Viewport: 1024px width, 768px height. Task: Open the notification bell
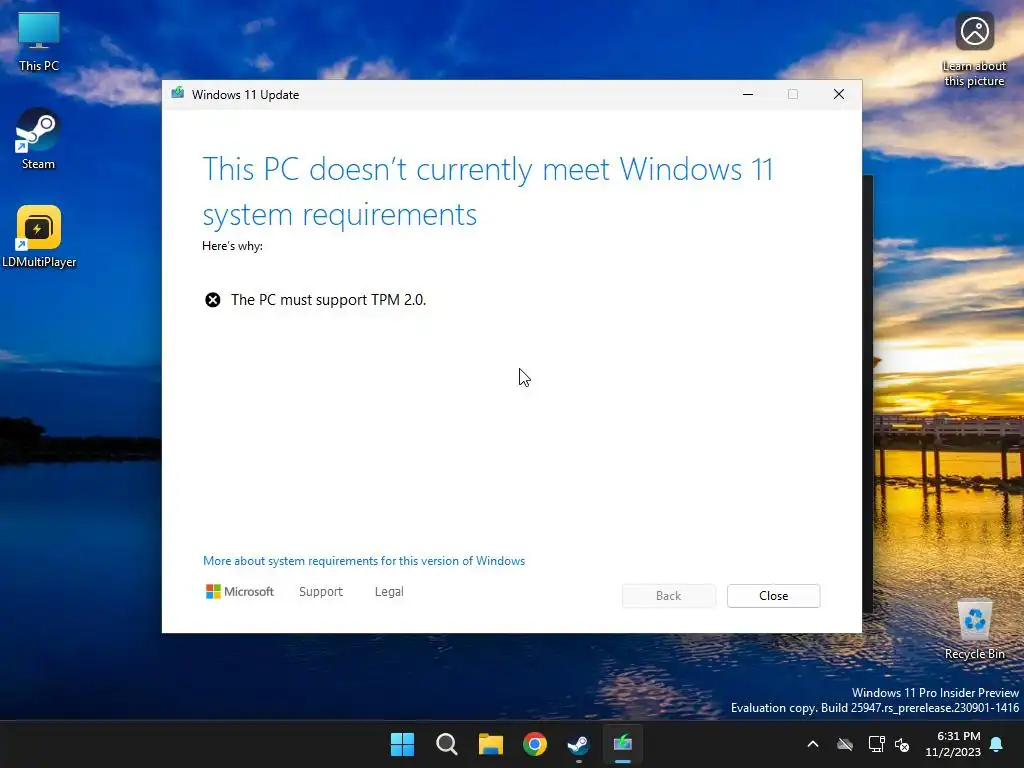[x=997, y=744]
